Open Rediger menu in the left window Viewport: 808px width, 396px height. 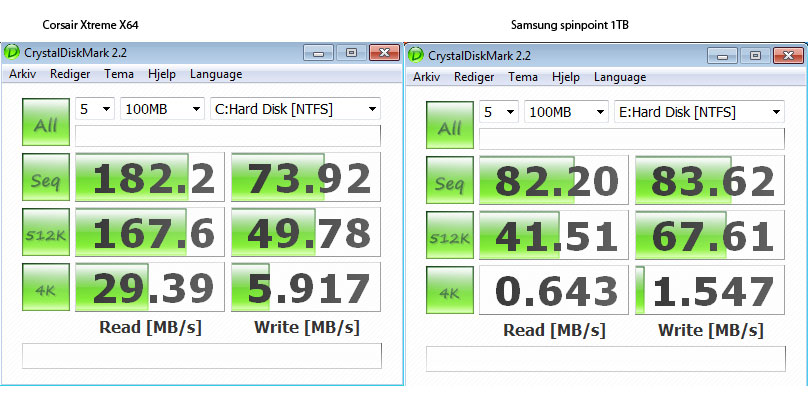click(x=70, y=74)
